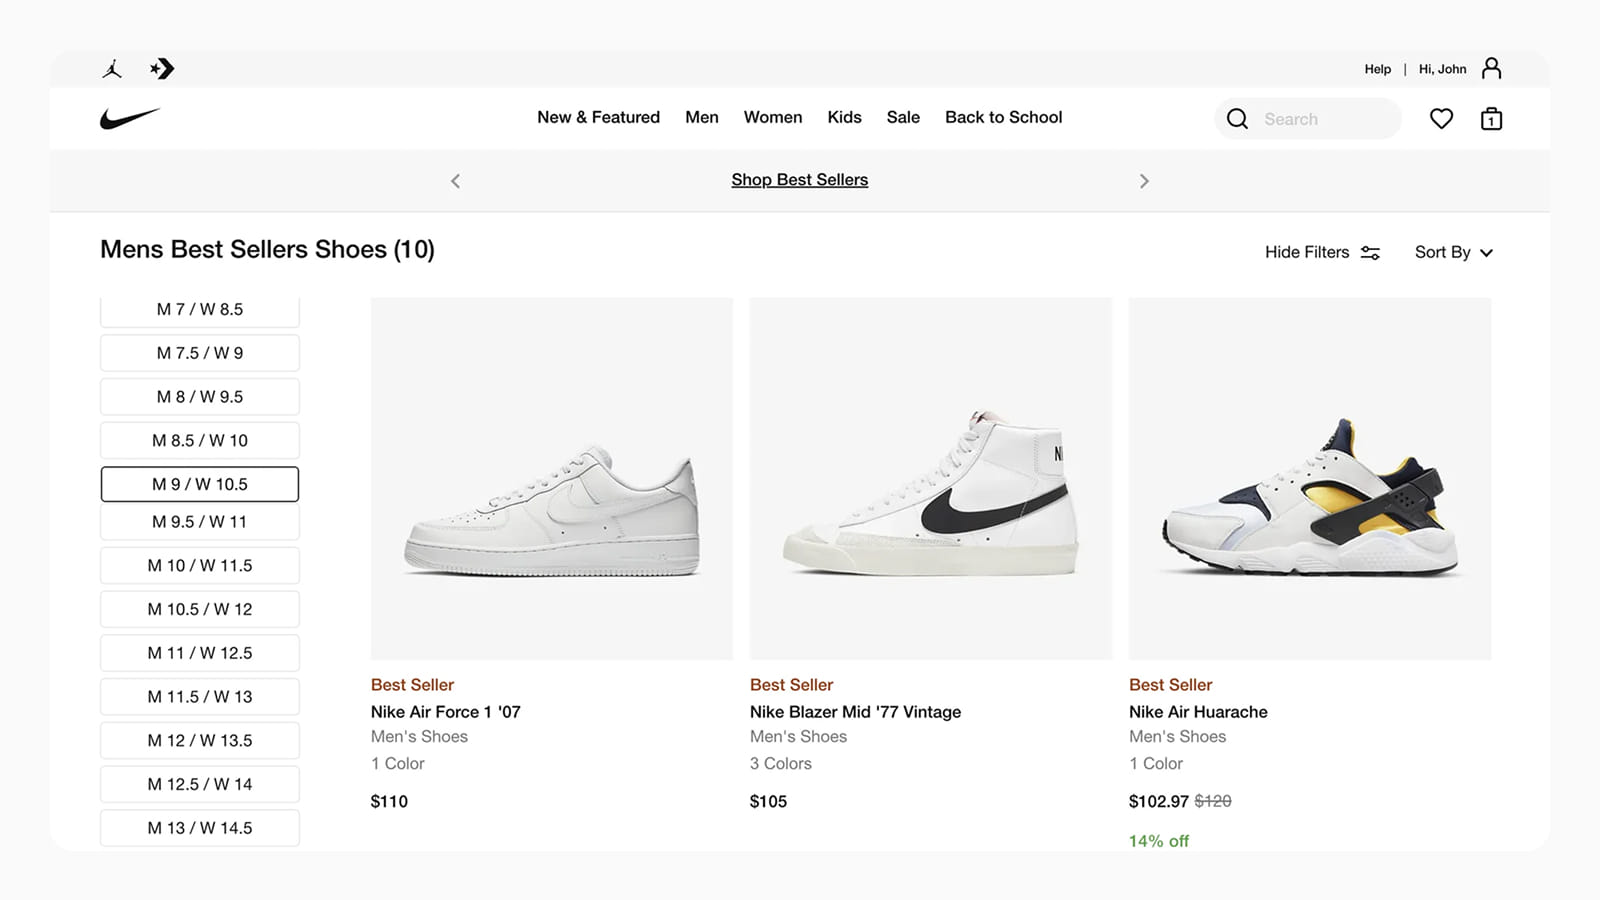Click the search magnifier icon

pos(1237,119)
